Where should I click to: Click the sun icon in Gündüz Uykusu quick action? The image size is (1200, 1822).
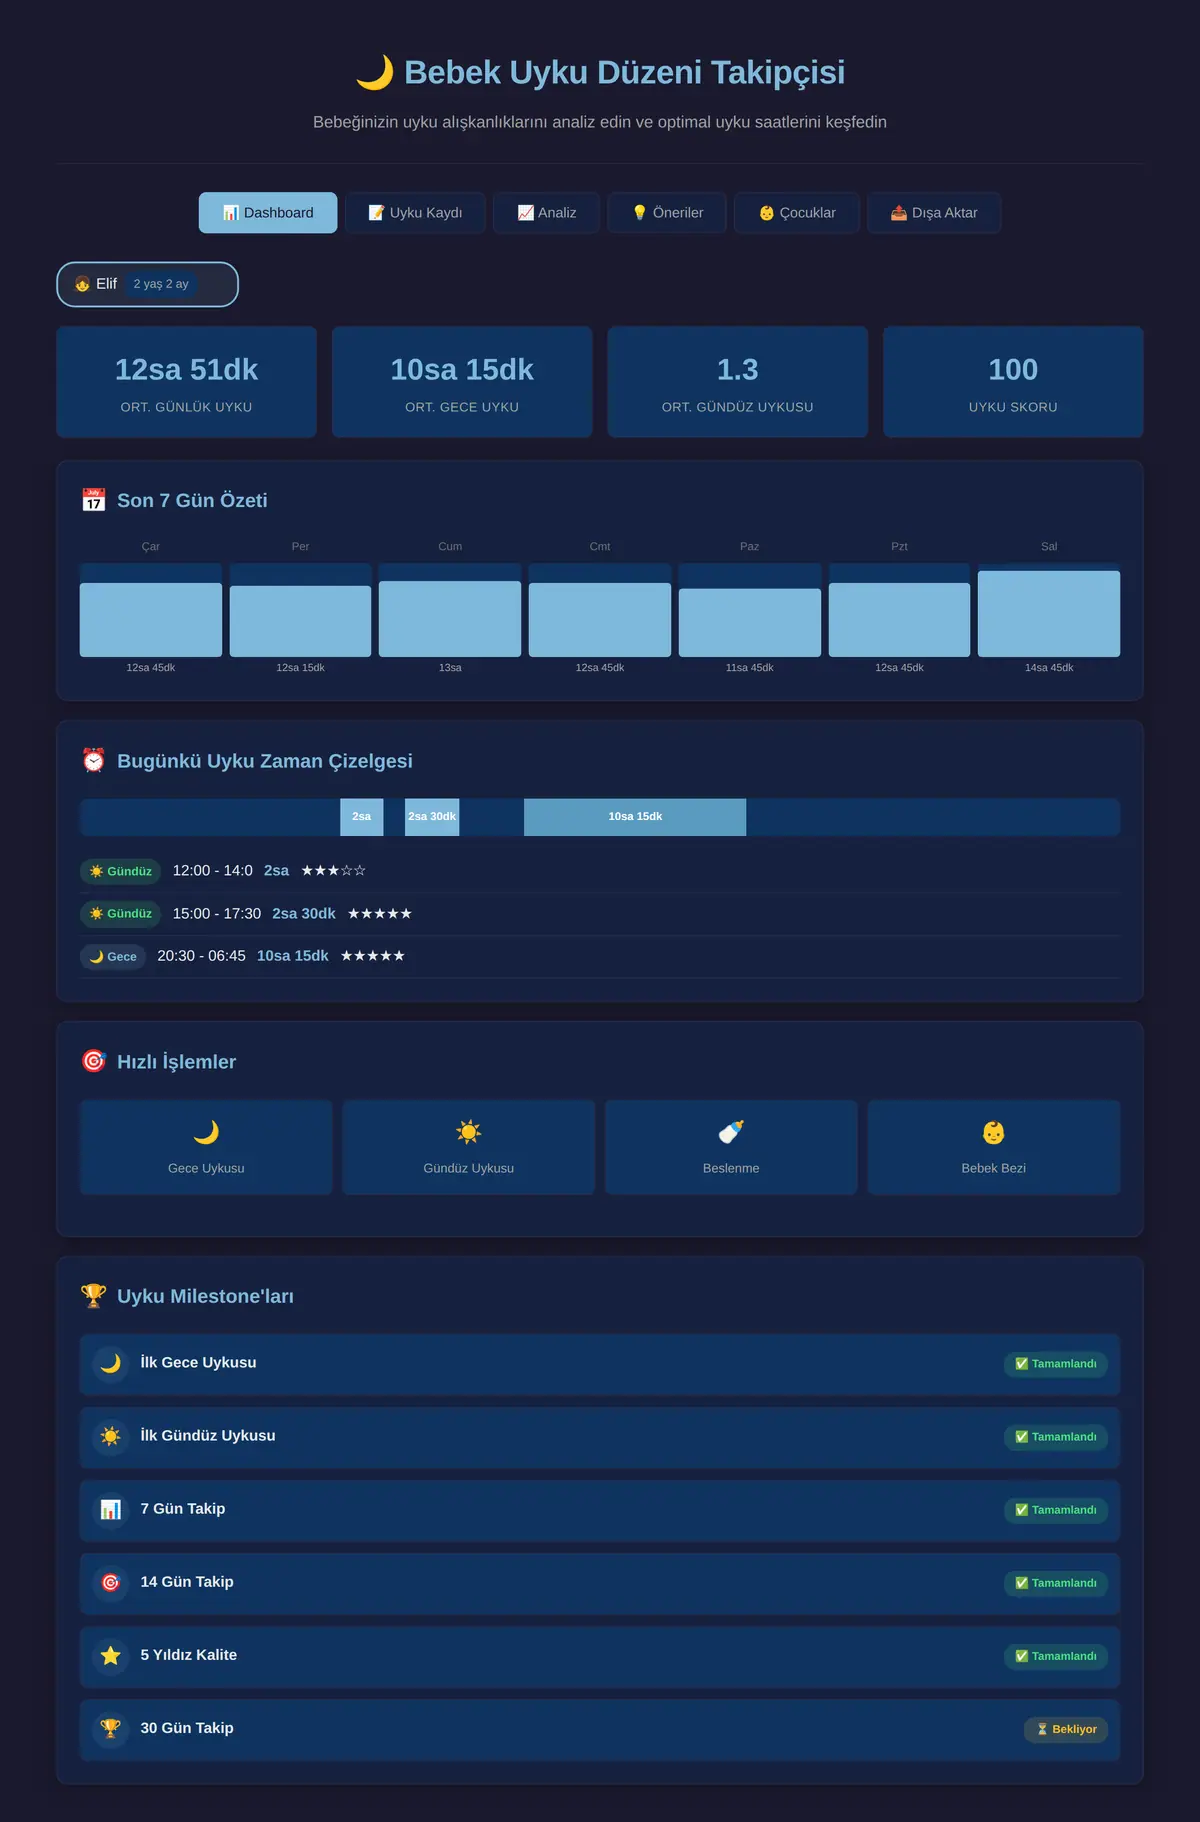click(x=469, y=1132)
